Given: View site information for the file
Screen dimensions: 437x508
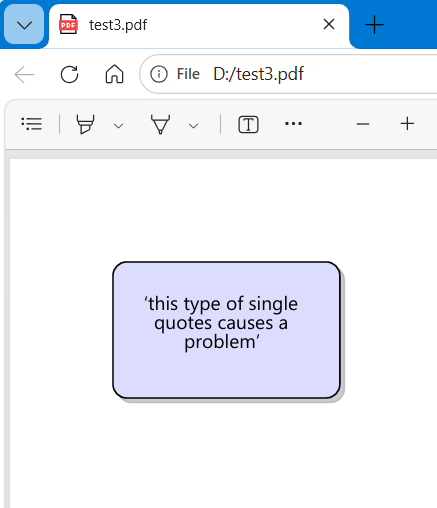Looking at the screenshot, I should point(159,74).
